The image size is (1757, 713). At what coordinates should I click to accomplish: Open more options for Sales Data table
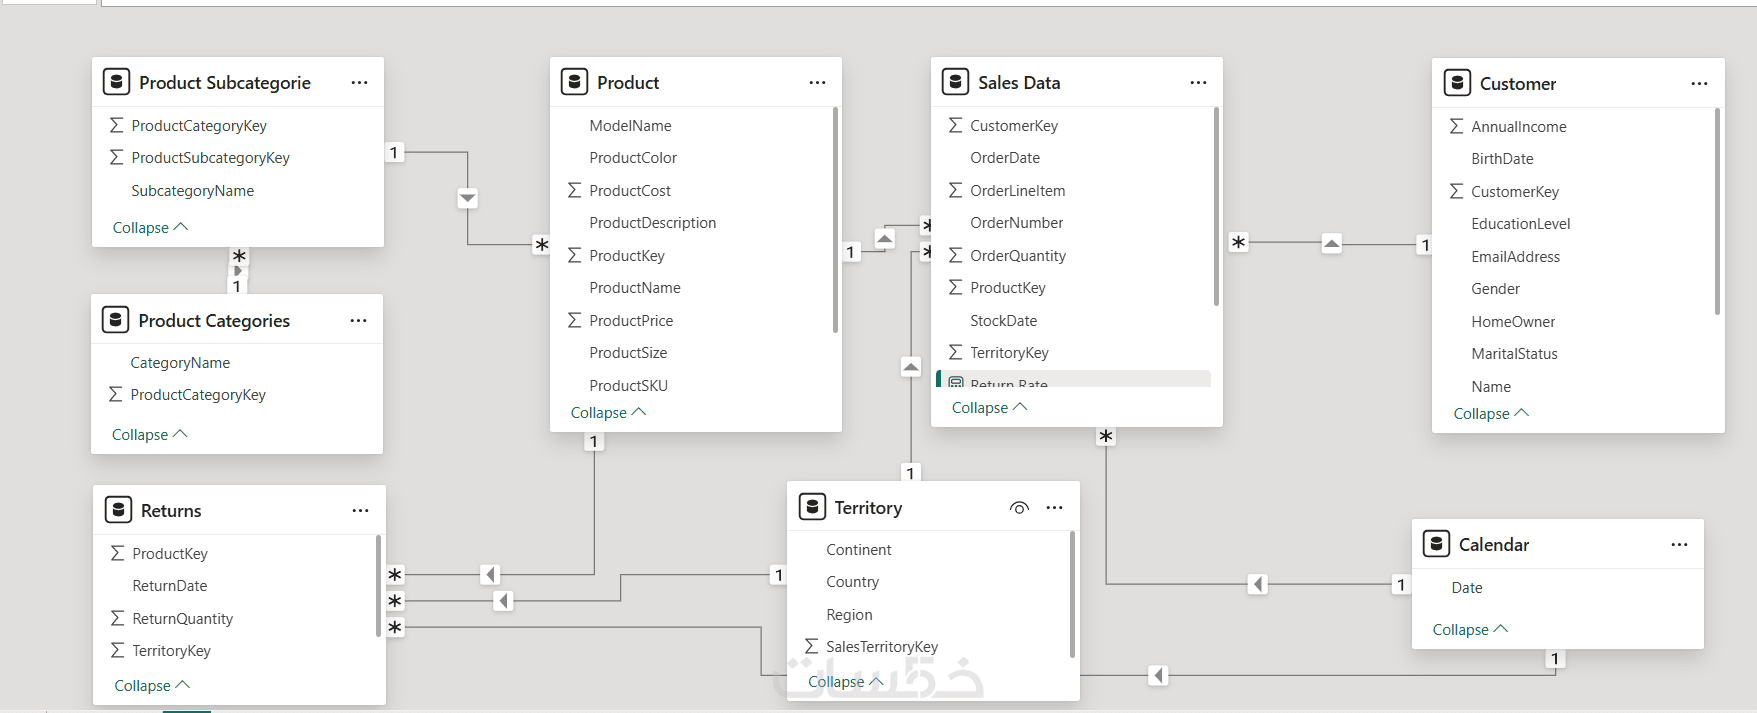coord(1198,82)
